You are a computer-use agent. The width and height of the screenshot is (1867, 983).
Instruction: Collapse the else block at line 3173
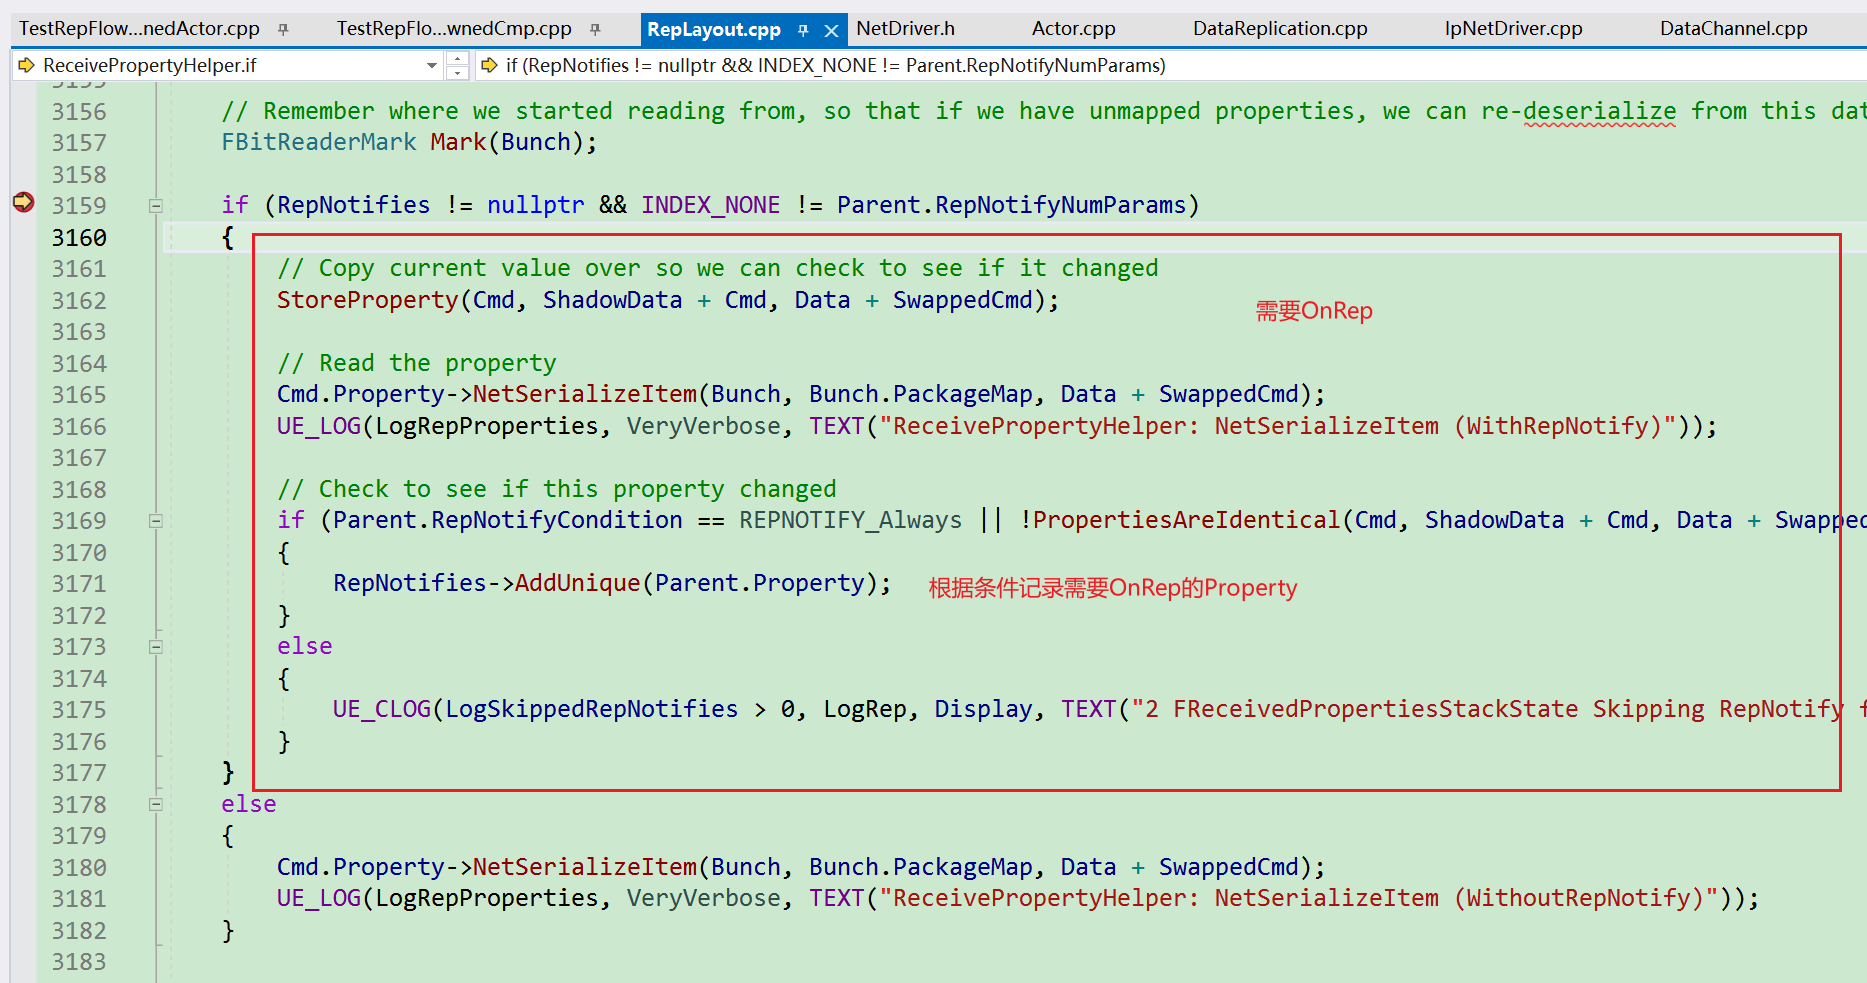[x=156, y=647]
